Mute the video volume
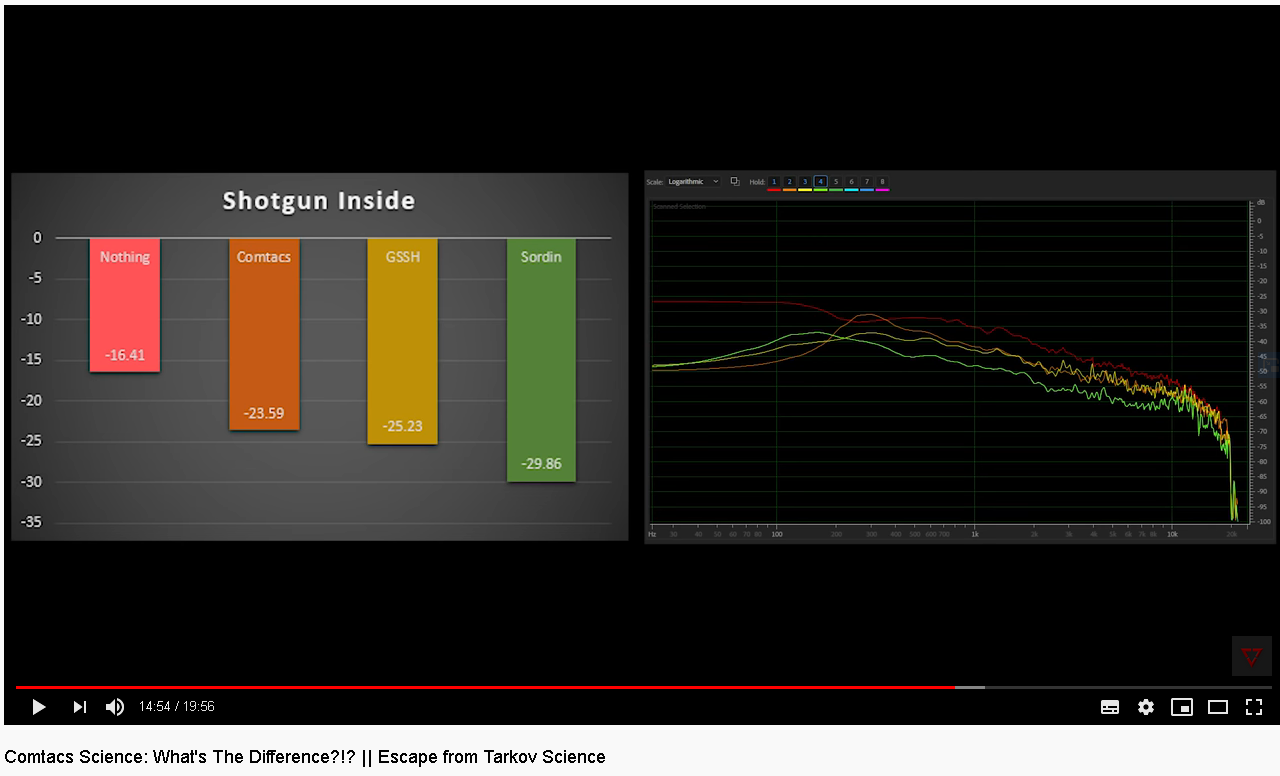The width and height of the screenshot is (1280, 776). tap(115, 707)
